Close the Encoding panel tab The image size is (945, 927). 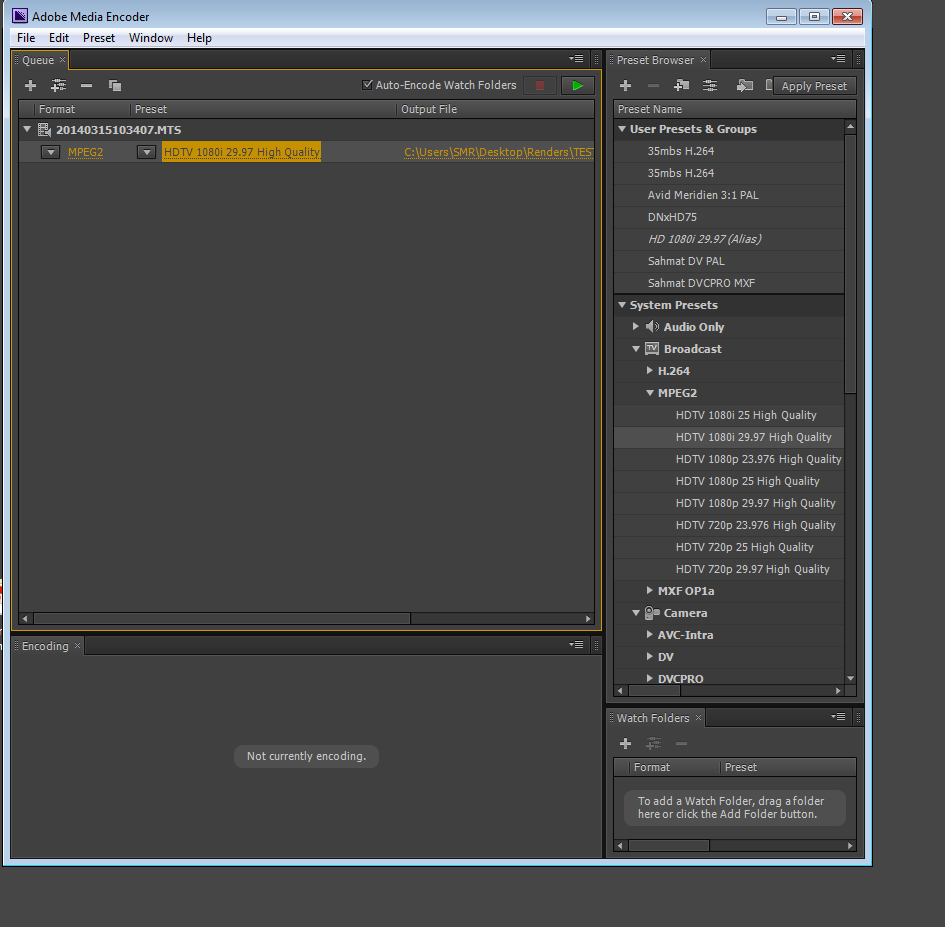[77, 646]
